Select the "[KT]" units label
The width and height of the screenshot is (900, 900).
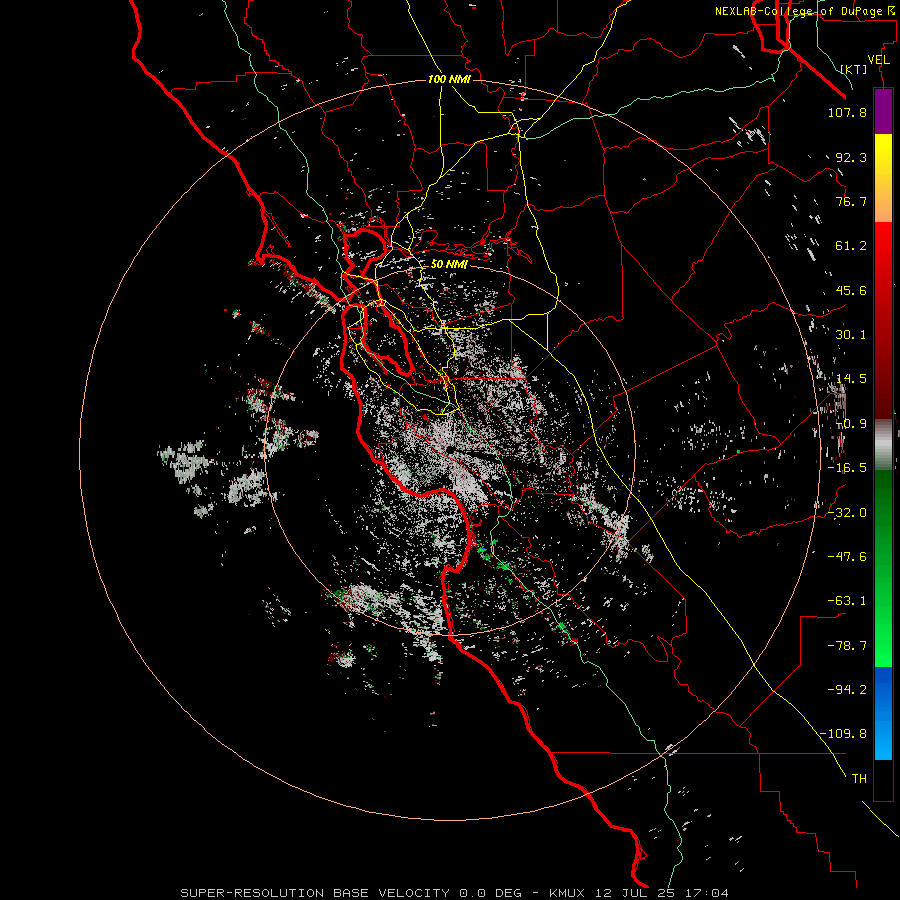click(x=854, y=69)
